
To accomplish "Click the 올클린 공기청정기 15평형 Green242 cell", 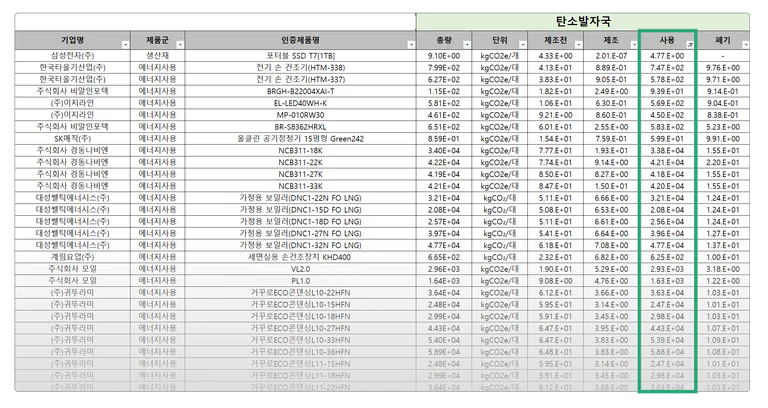I will [x=301, y=139].
